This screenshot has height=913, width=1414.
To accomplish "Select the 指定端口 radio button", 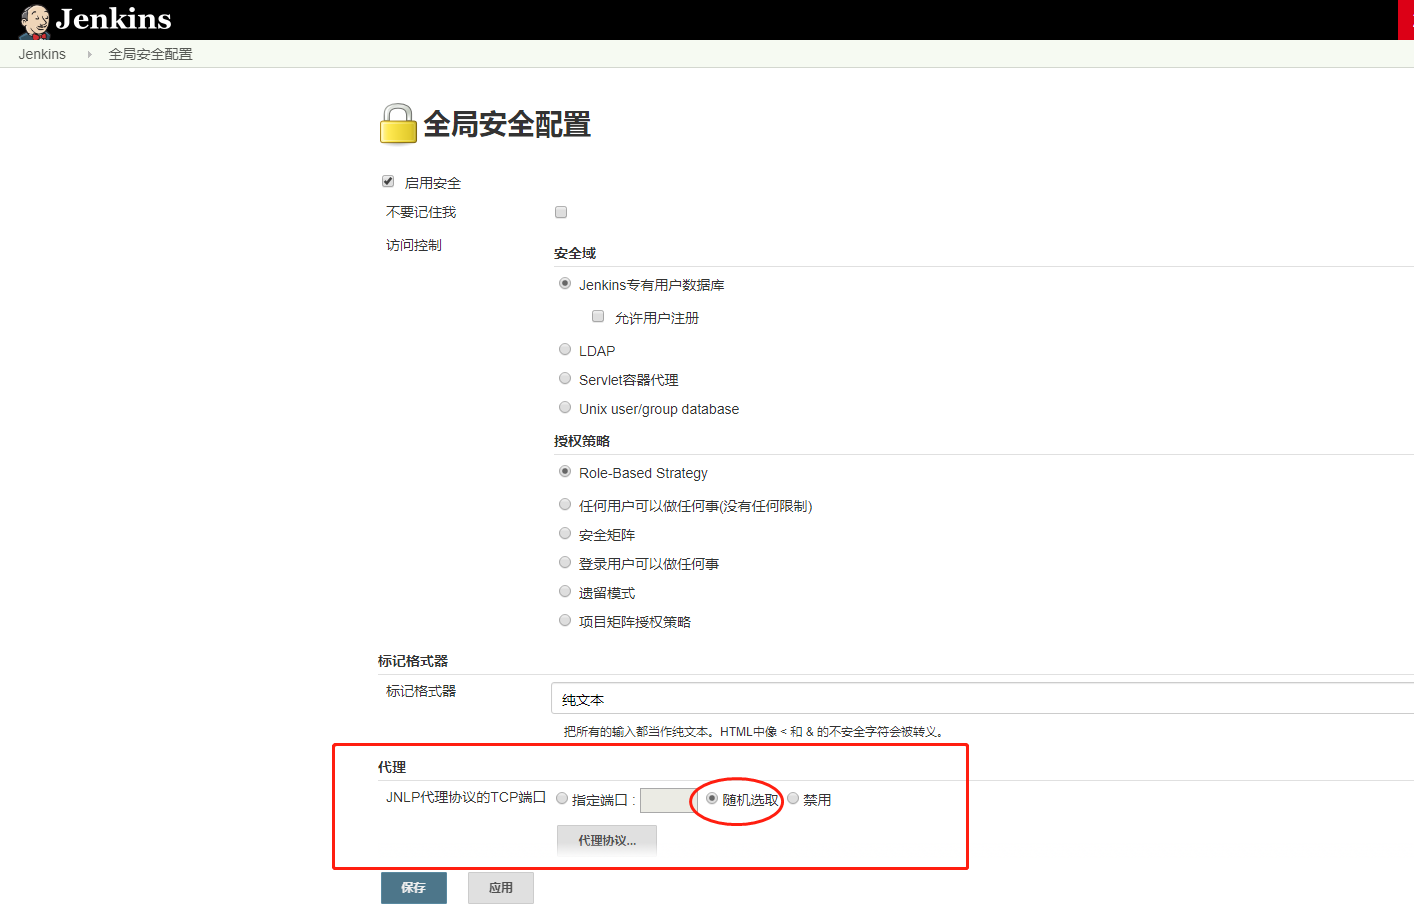I will click(562, 798).
